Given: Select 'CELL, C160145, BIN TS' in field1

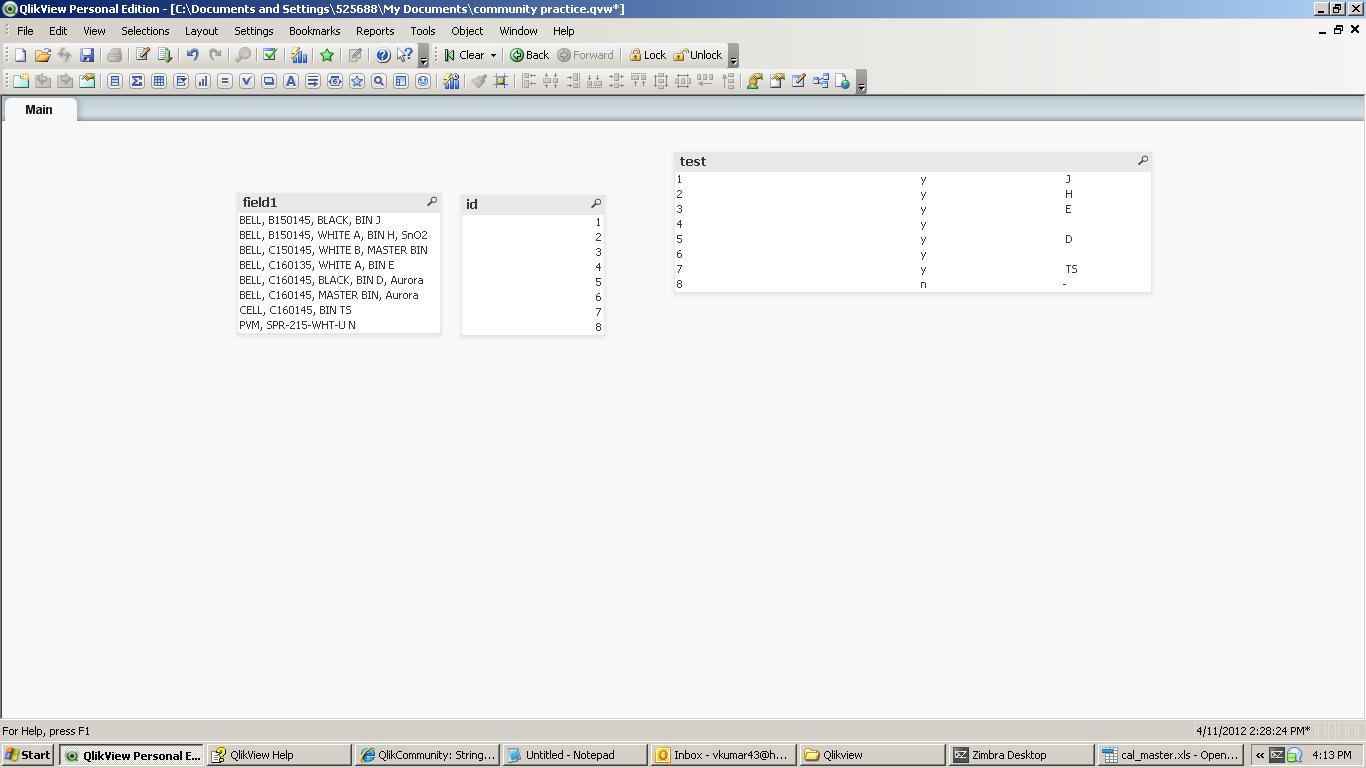Looking at the screenshot, I should [295, 310].
